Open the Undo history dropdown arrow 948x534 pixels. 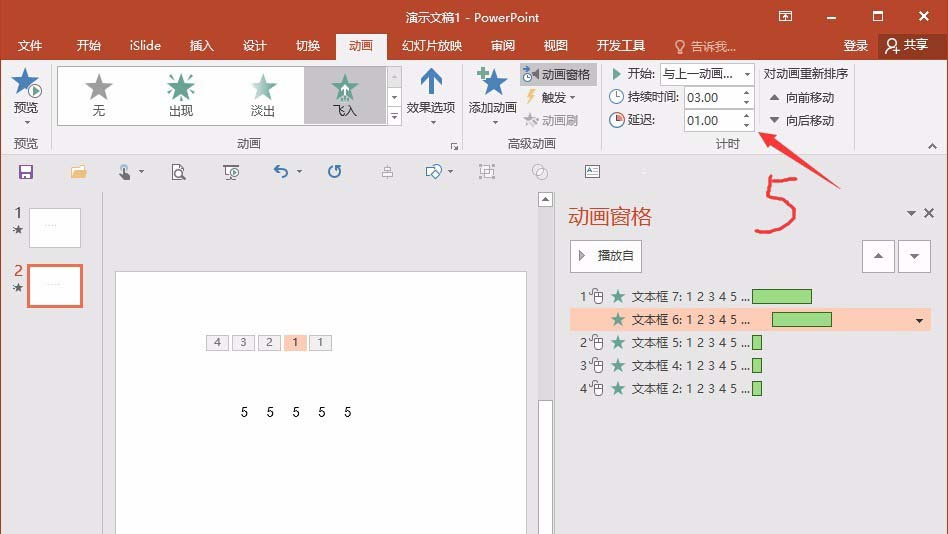[299, 172]
